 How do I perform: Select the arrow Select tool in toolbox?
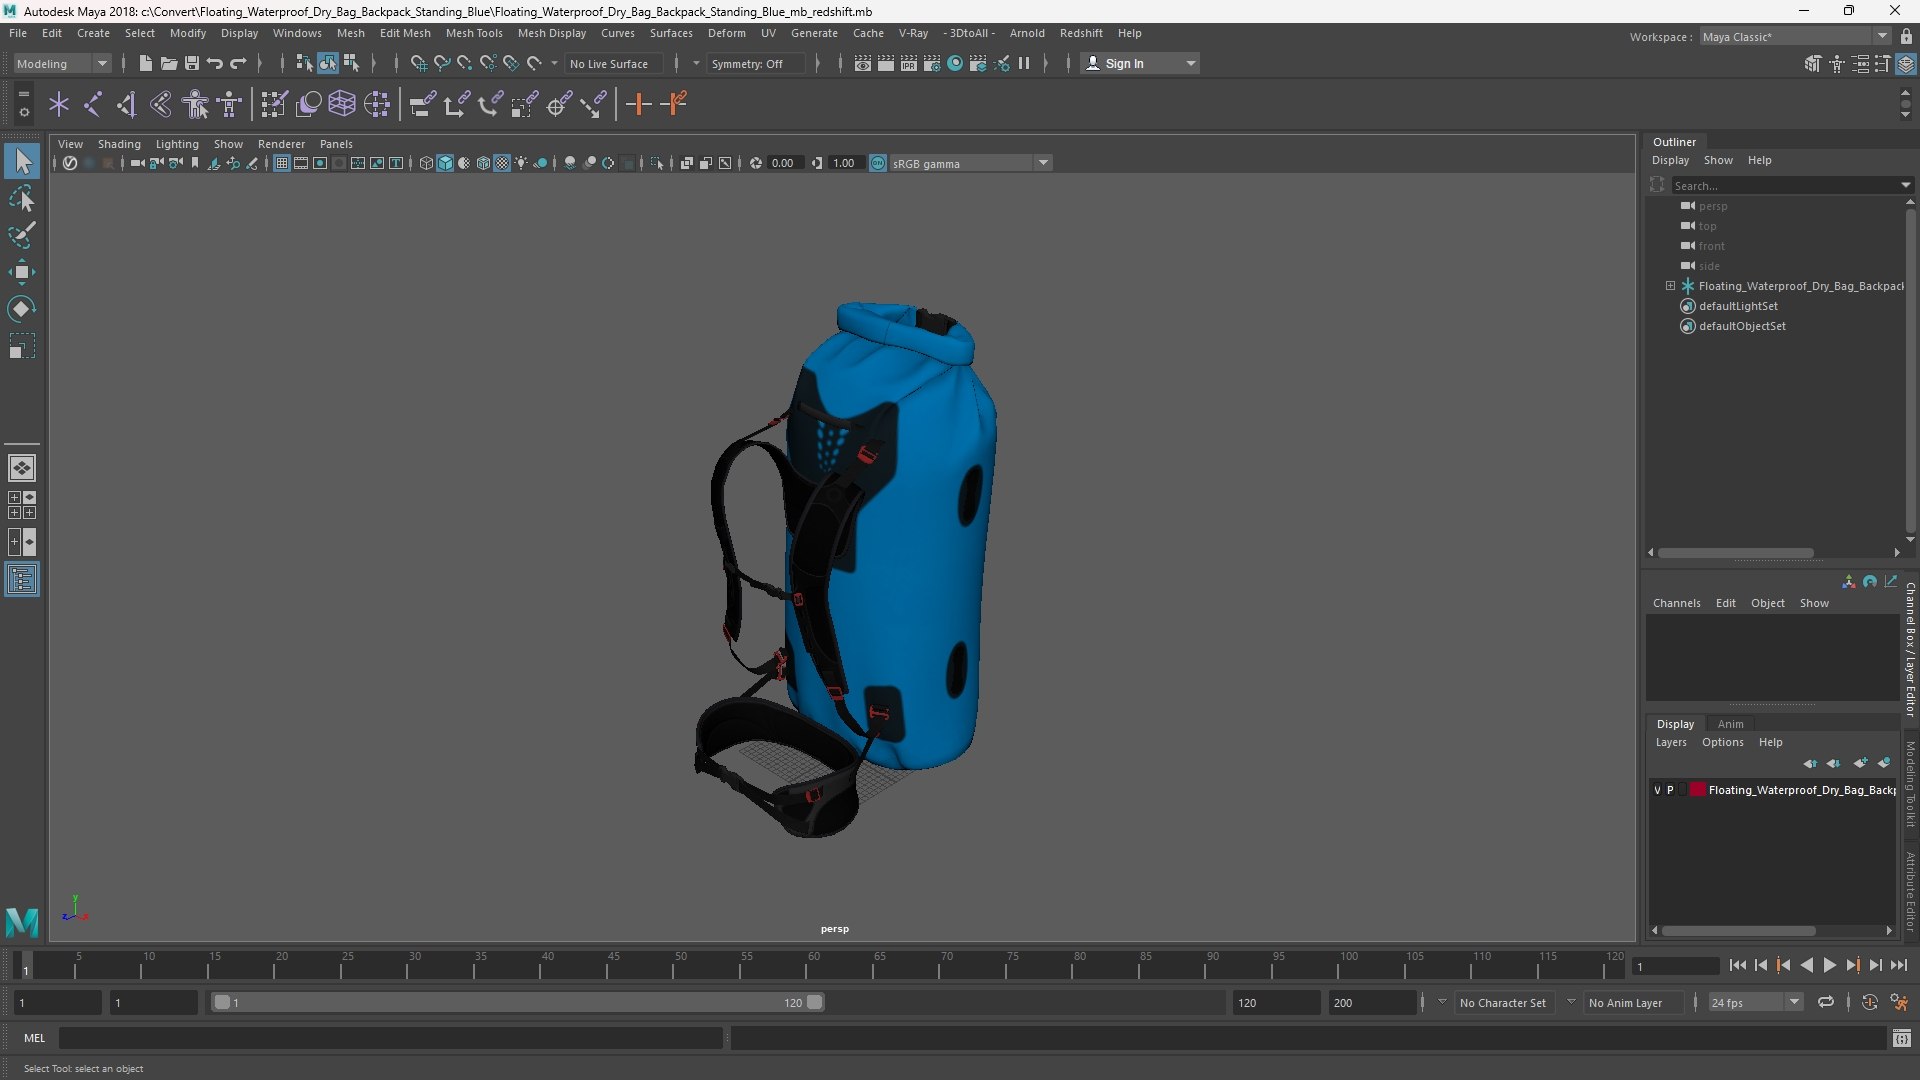coord(22,161)
